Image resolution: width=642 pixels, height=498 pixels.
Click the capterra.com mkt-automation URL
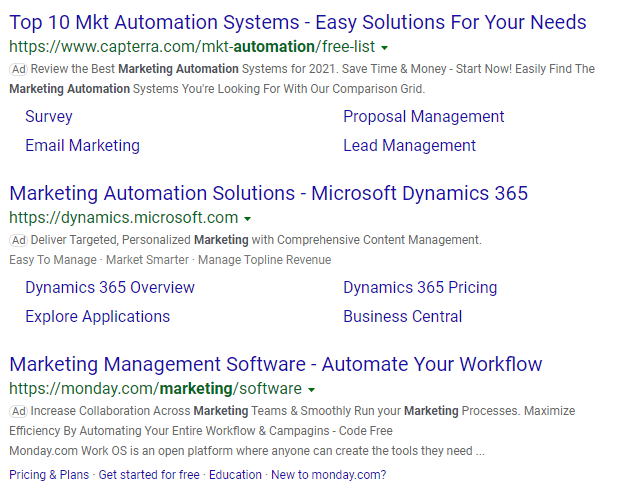click(192, 47)
